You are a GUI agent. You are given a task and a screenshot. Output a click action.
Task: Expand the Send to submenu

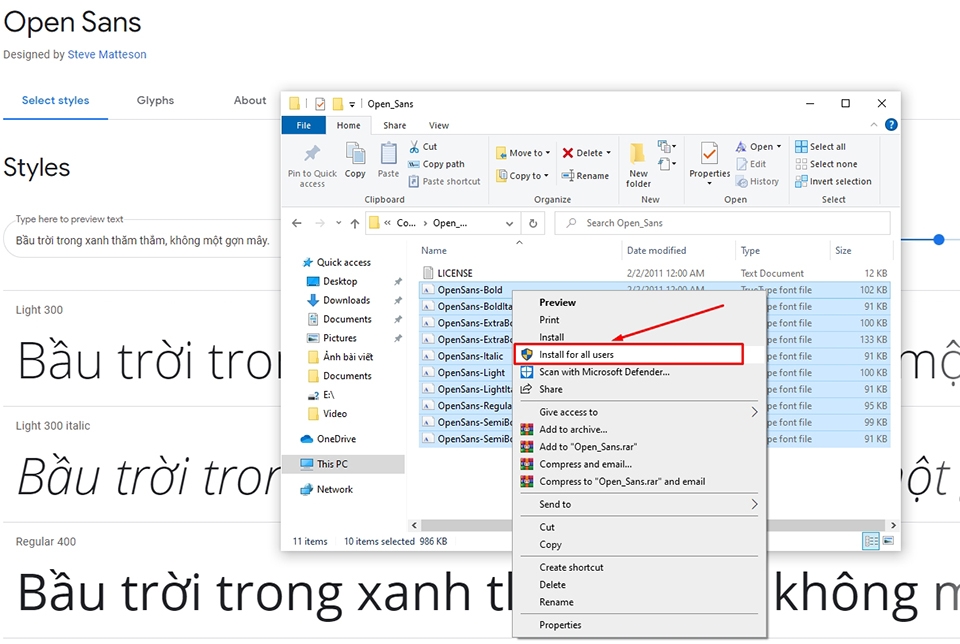[x=754, y=504]
